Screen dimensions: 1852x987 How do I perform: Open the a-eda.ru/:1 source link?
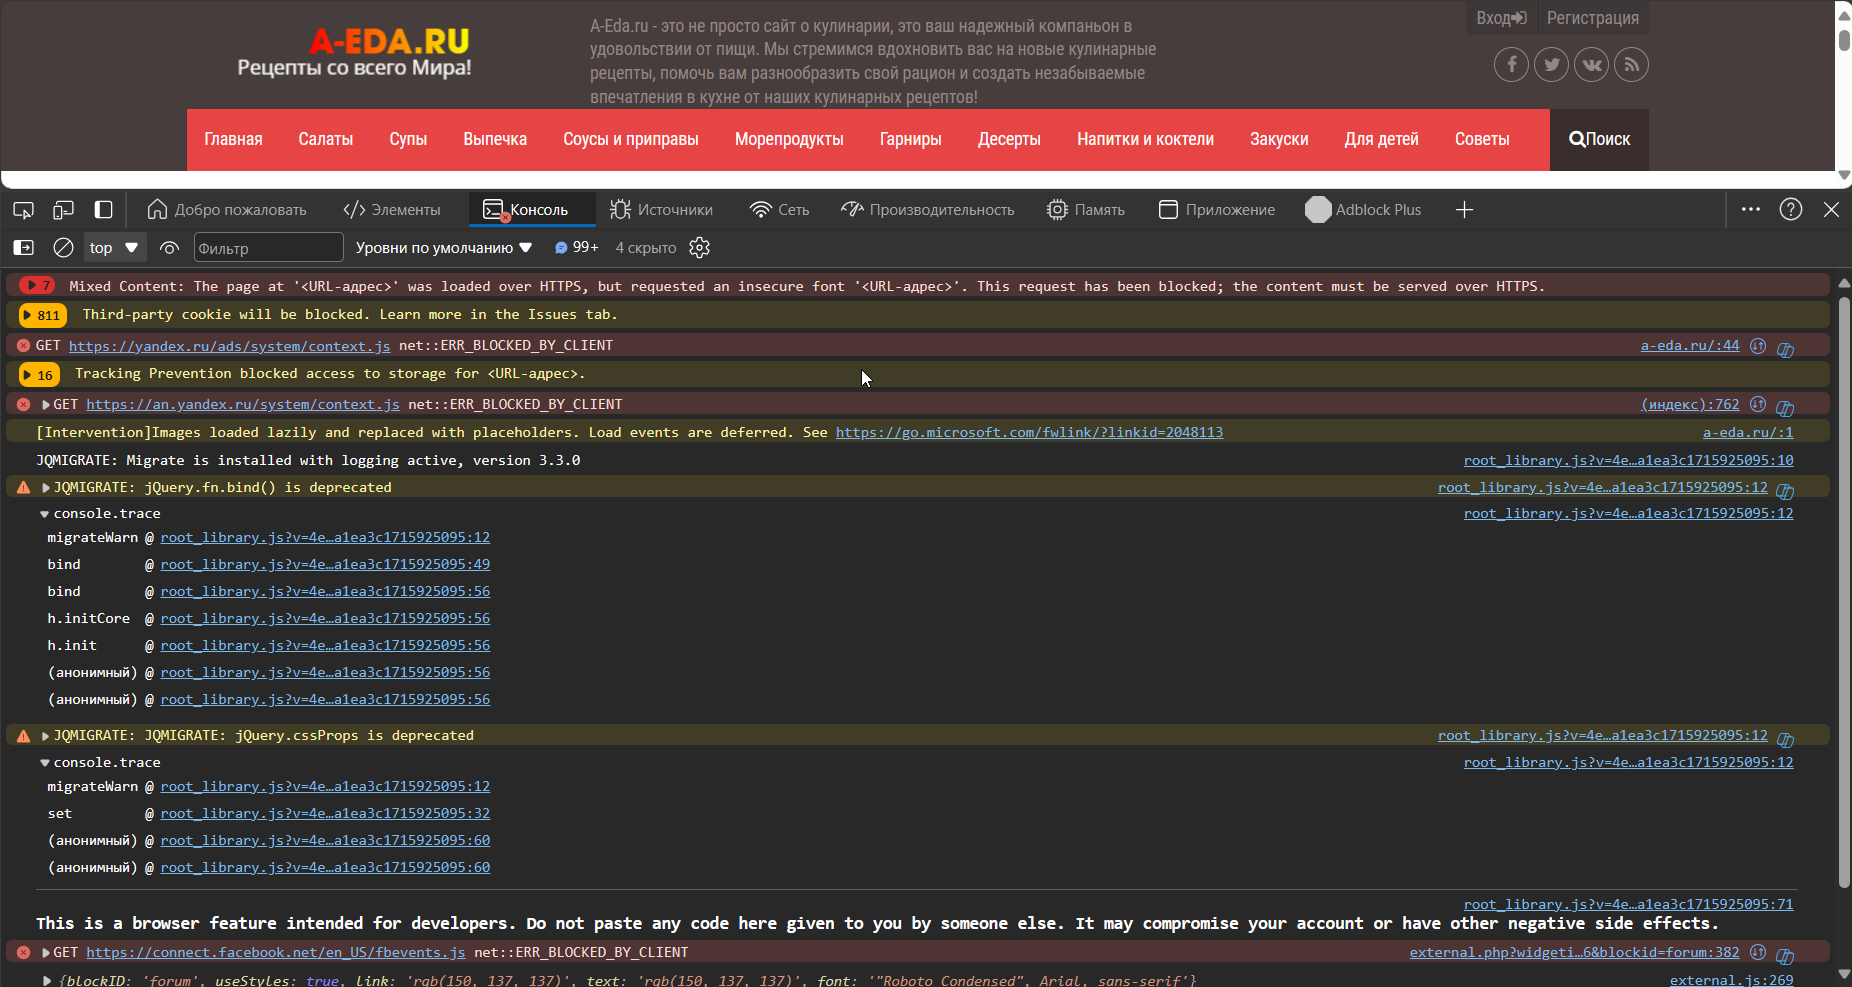(1748, 433)
